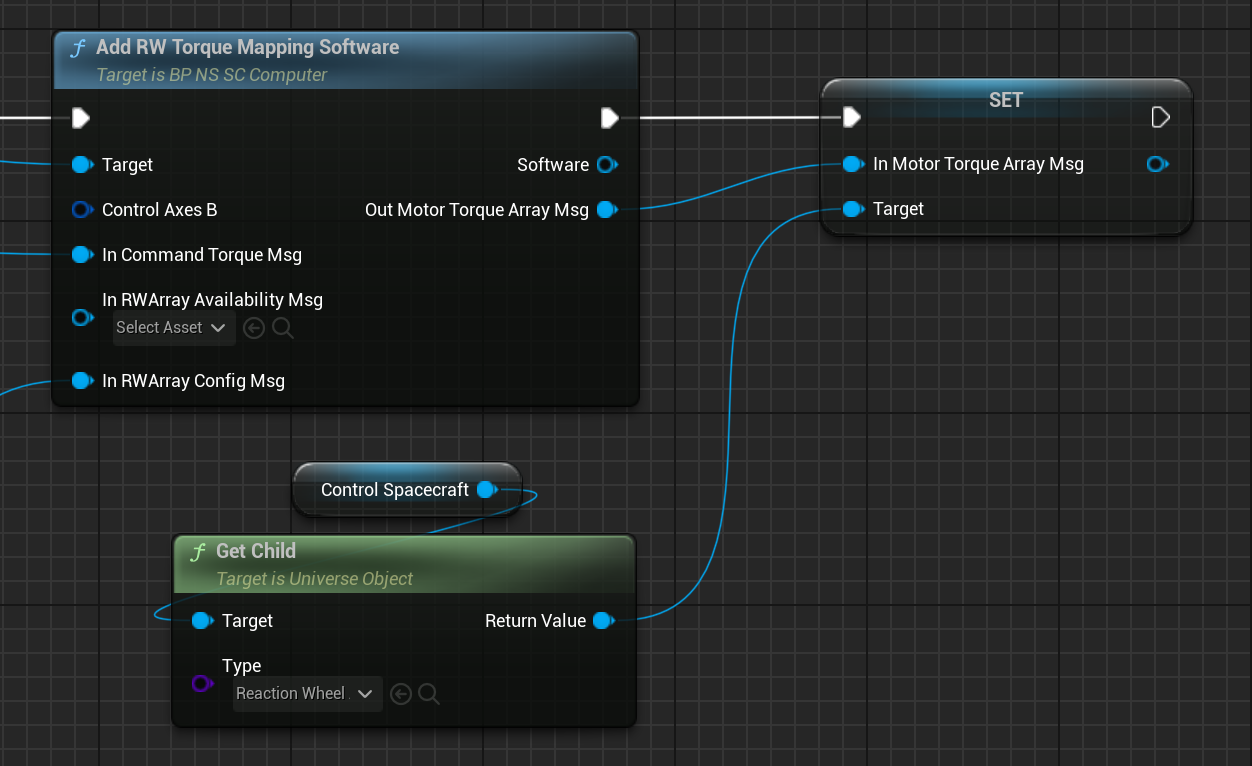
Task: Click the Get Child Return Value pin
Action: [x=602, y=621]
